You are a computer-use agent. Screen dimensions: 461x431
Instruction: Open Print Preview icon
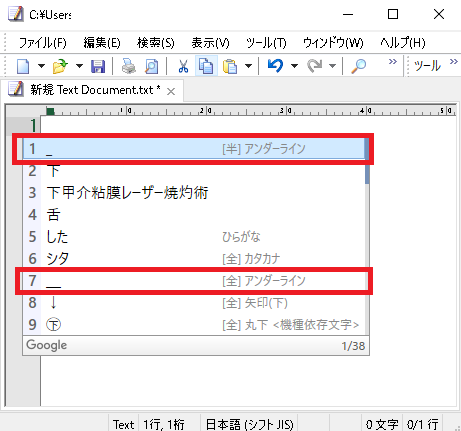(151, 66)
